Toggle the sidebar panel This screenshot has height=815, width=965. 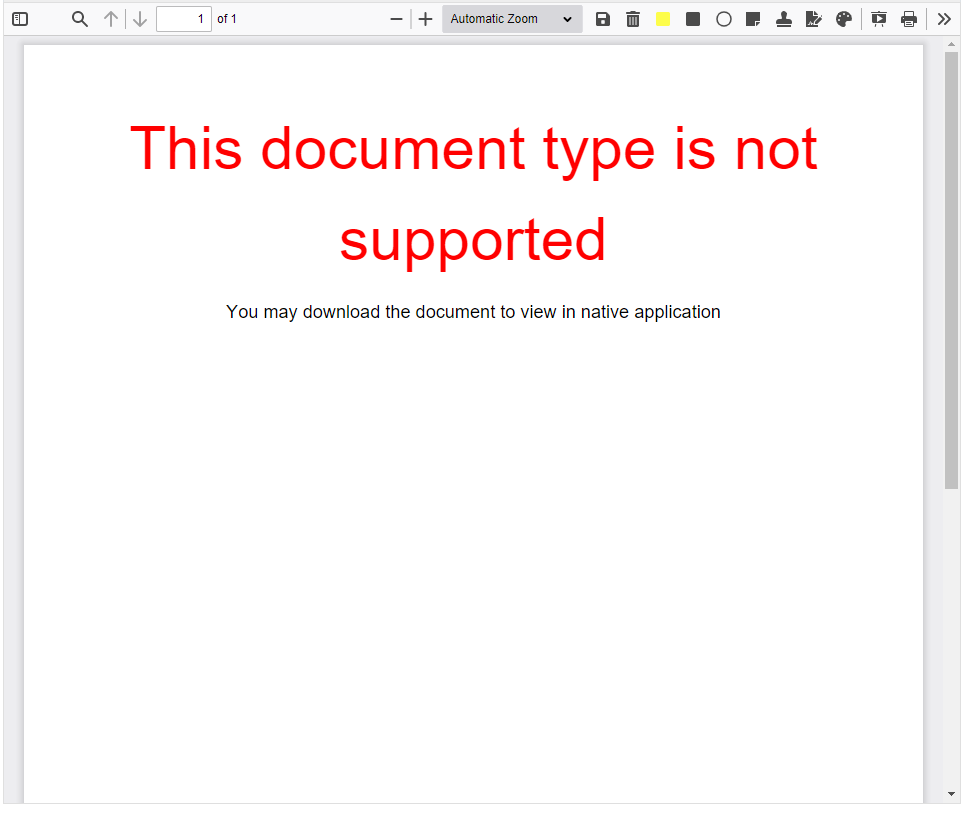(19, 18)
